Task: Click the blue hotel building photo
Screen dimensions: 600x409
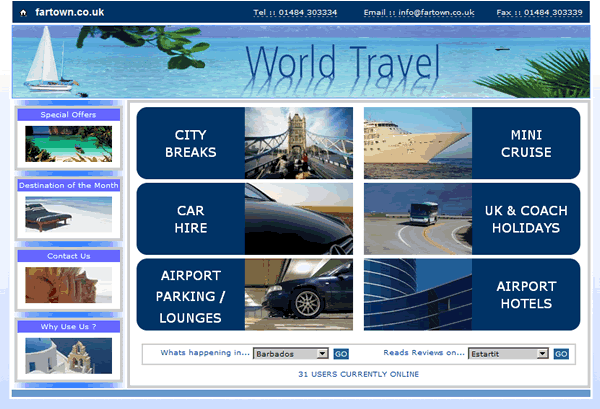Action: 418,295
